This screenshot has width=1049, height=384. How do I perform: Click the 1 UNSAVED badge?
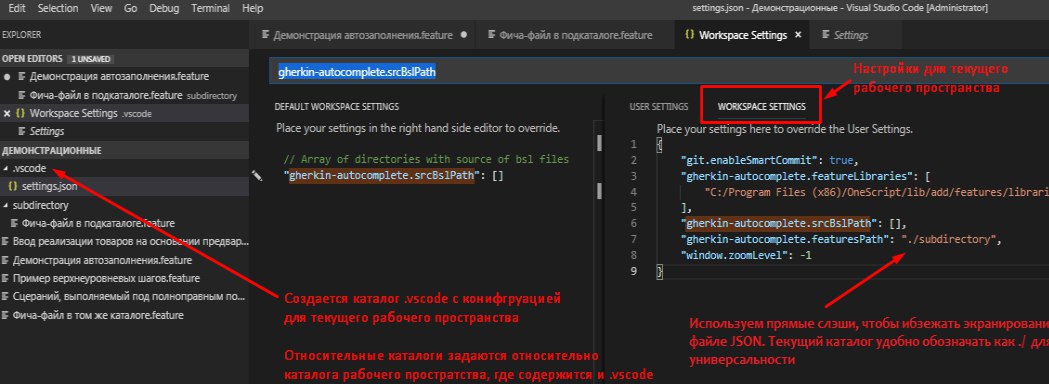pos(90,59)
